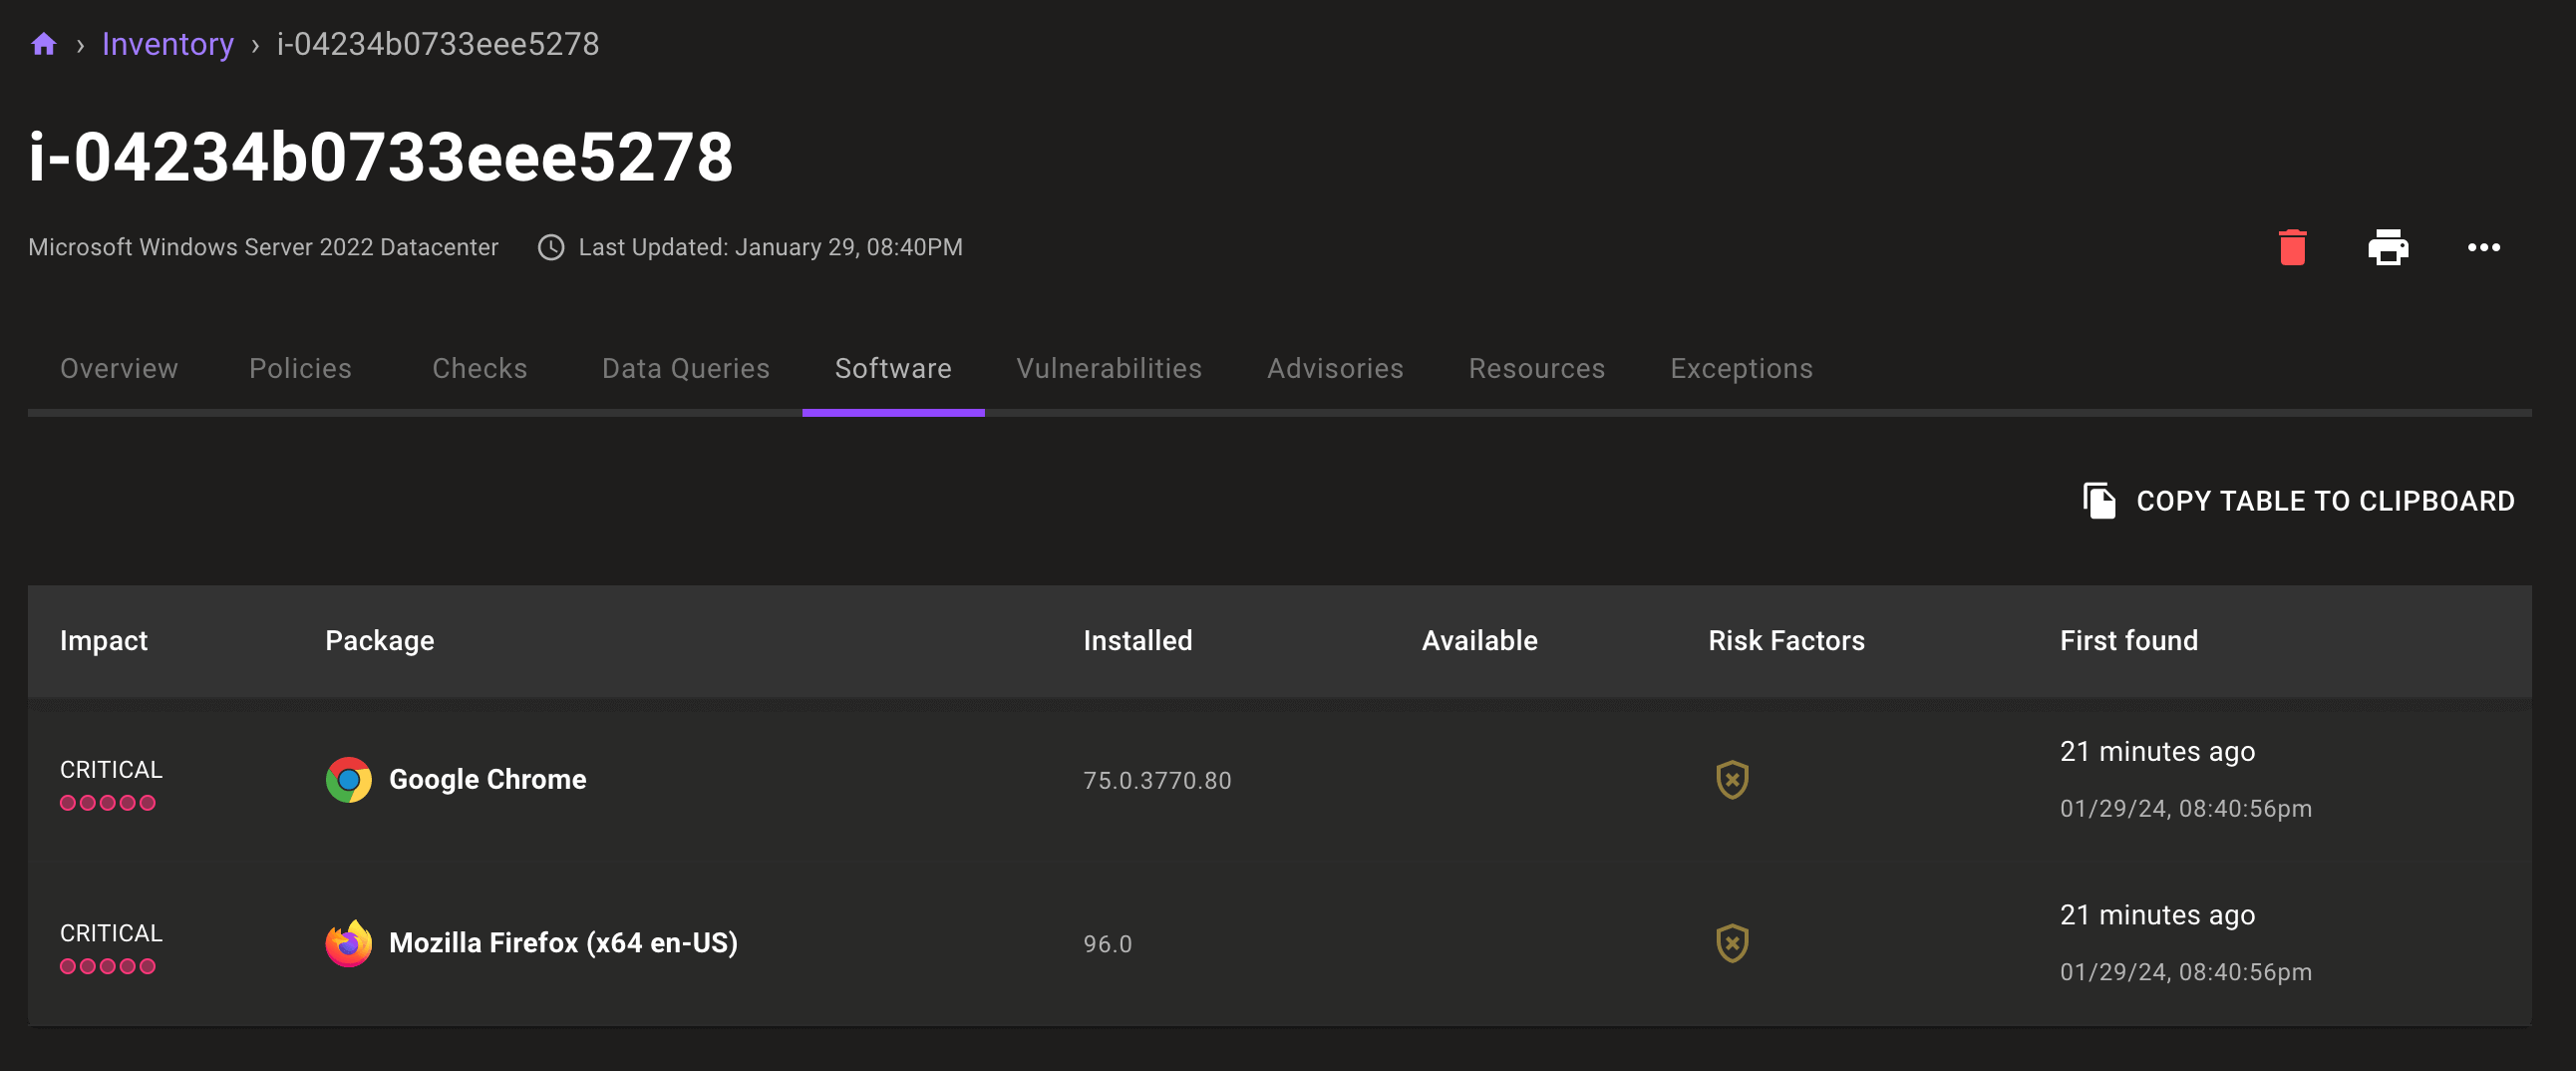2576x1071 pixels.
Task: Click the risk factor shield for Mozilla Firefox
Action: 1732,942
